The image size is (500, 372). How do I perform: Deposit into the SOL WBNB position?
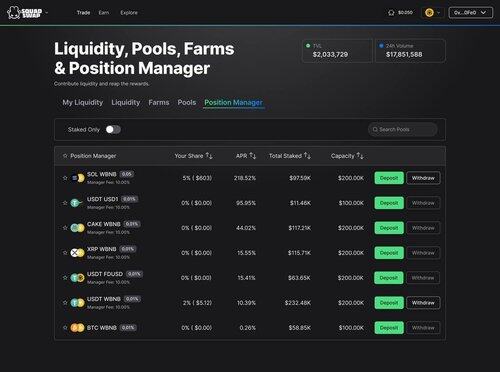click(389, 178)
